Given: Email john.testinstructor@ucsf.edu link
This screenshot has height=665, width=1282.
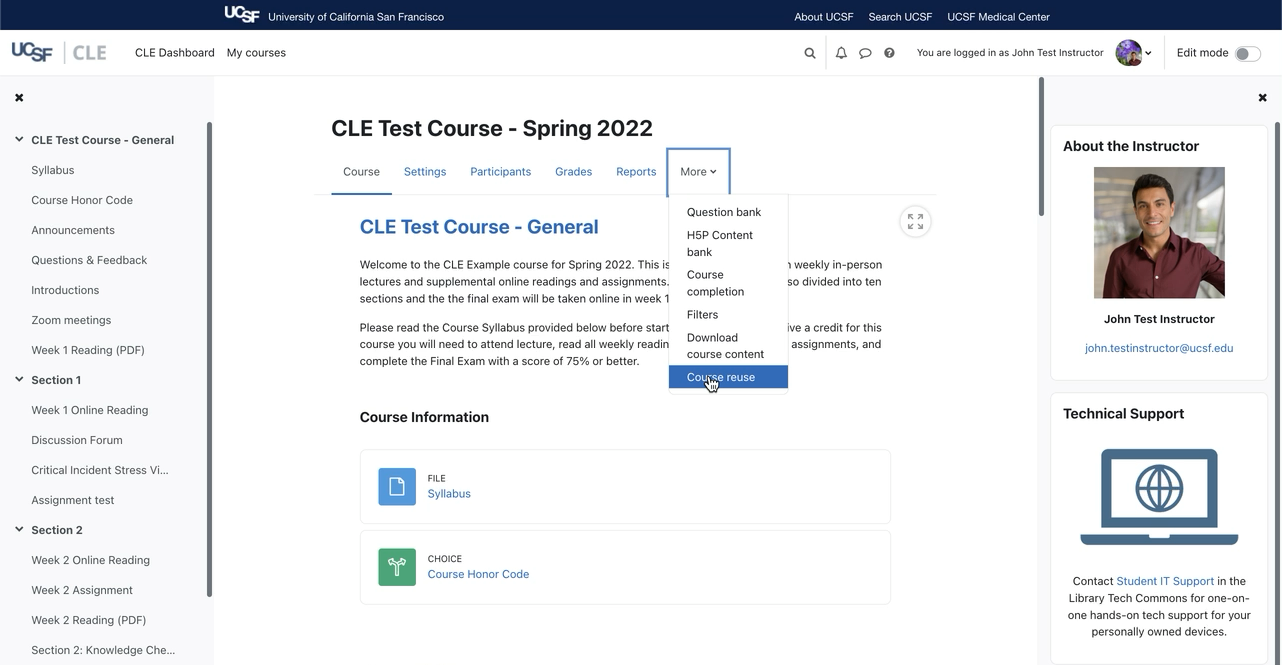Looking at the screenshot, I should pos(1159,348).
